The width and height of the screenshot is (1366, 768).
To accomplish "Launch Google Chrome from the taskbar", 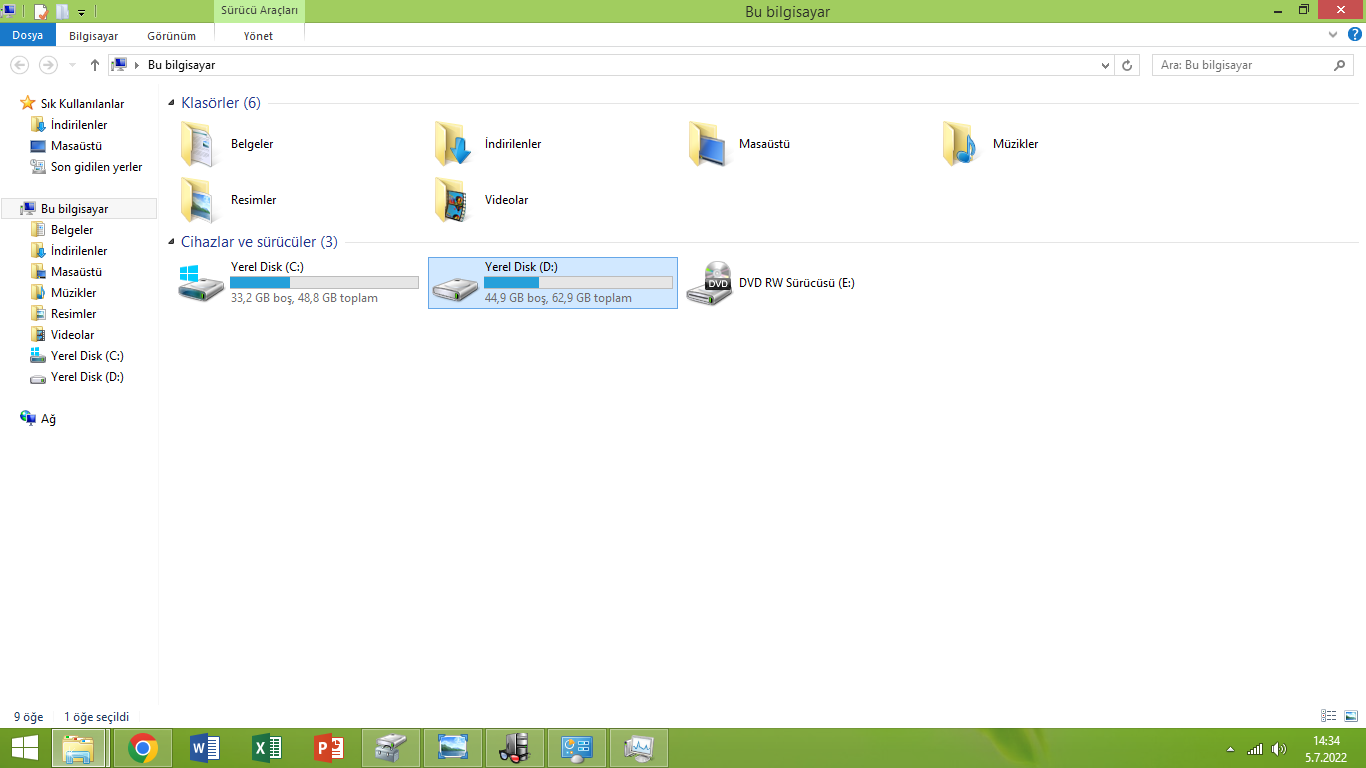I will pos(143,748).
